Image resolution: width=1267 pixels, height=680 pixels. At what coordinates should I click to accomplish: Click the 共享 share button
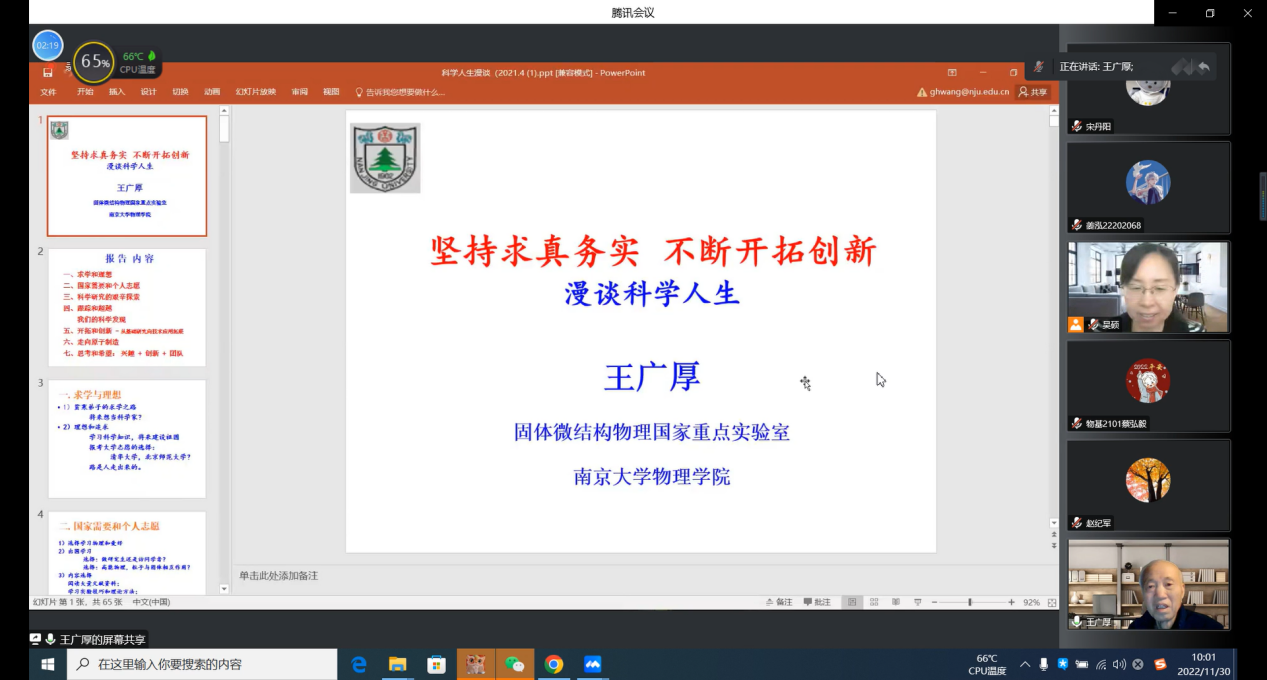[1033, 92]
